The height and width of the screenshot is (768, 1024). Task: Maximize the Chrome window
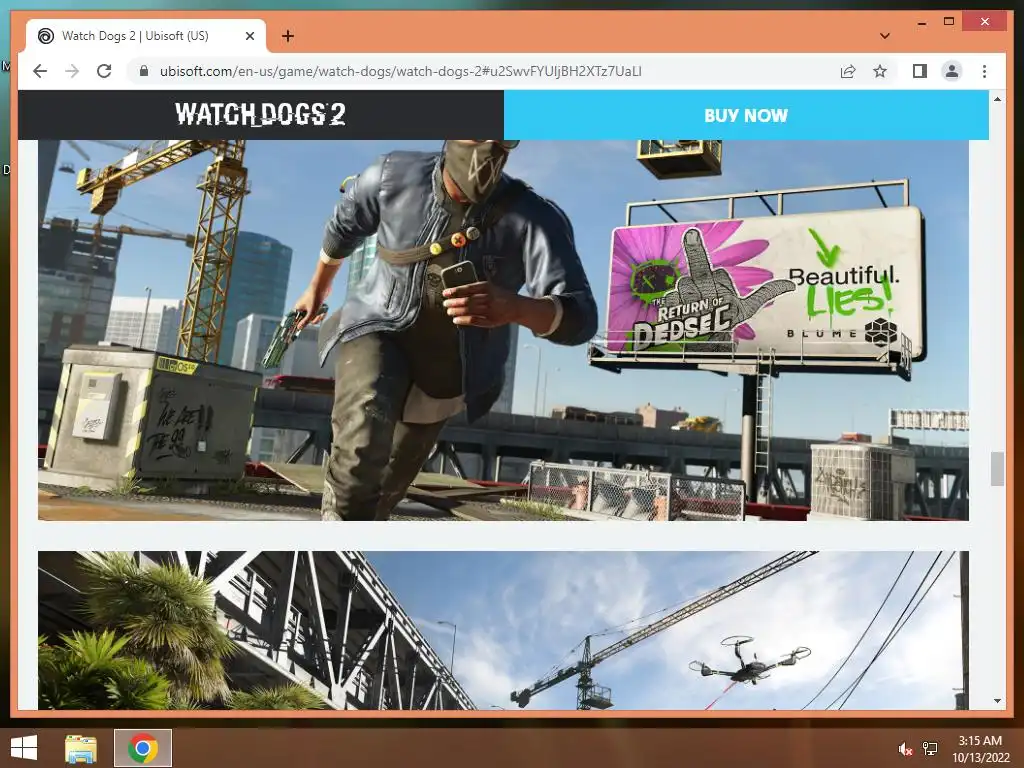[x=949, y=22]
